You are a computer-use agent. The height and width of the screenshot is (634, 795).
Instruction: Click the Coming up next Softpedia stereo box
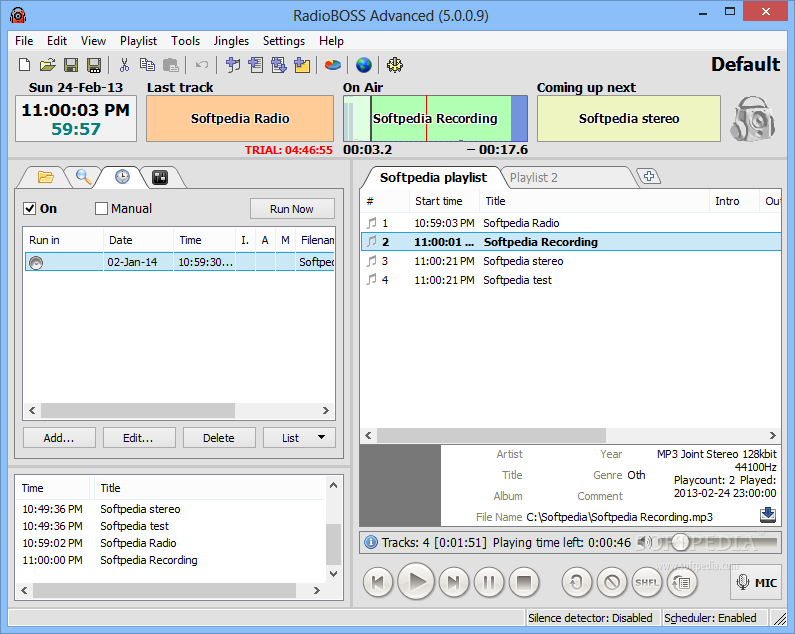[629, 118]
